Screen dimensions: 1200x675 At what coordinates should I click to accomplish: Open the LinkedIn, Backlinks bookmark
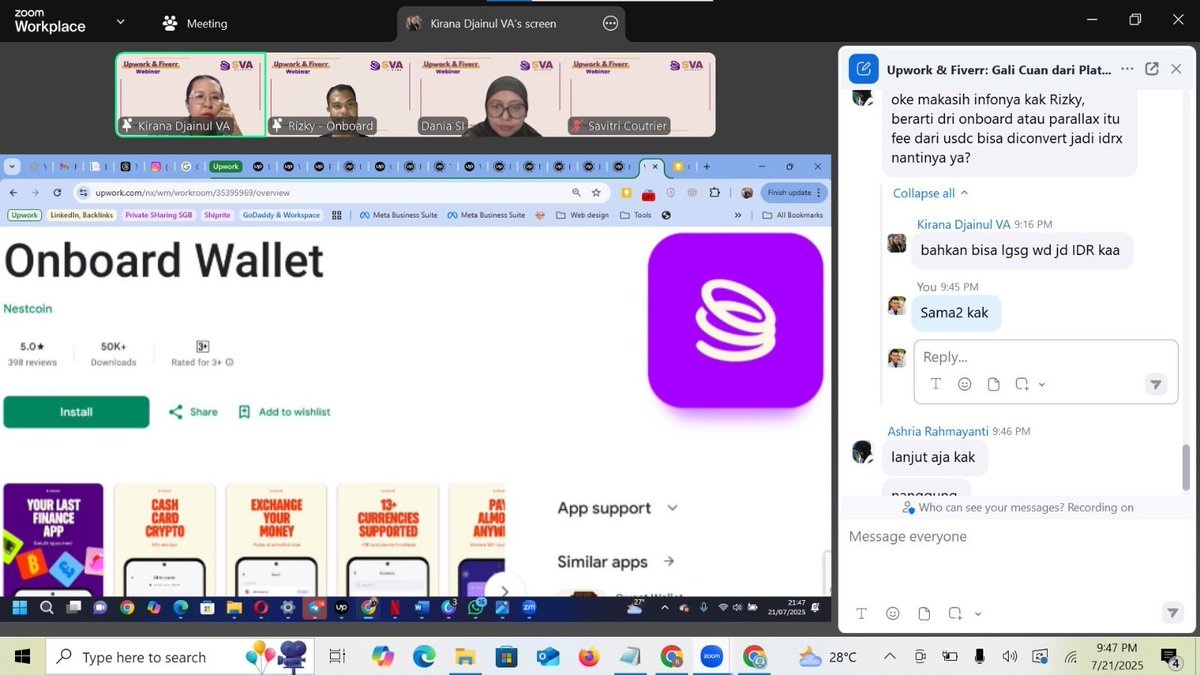(82, 215)
